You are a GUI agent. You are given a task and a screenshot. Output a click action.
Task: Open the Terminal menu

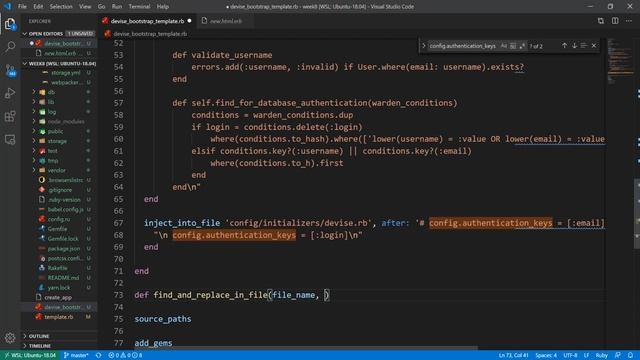139,7
